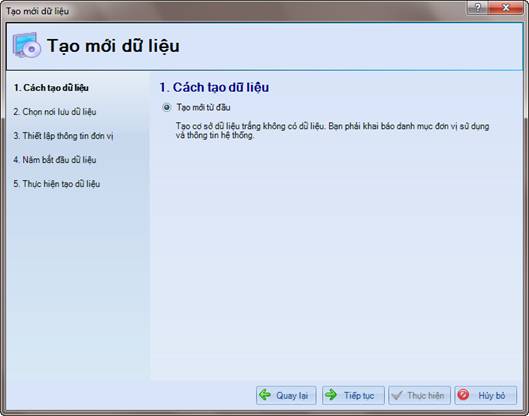Open help with the question mark button
Screen dimensions: 529x416
click(477, 8)
